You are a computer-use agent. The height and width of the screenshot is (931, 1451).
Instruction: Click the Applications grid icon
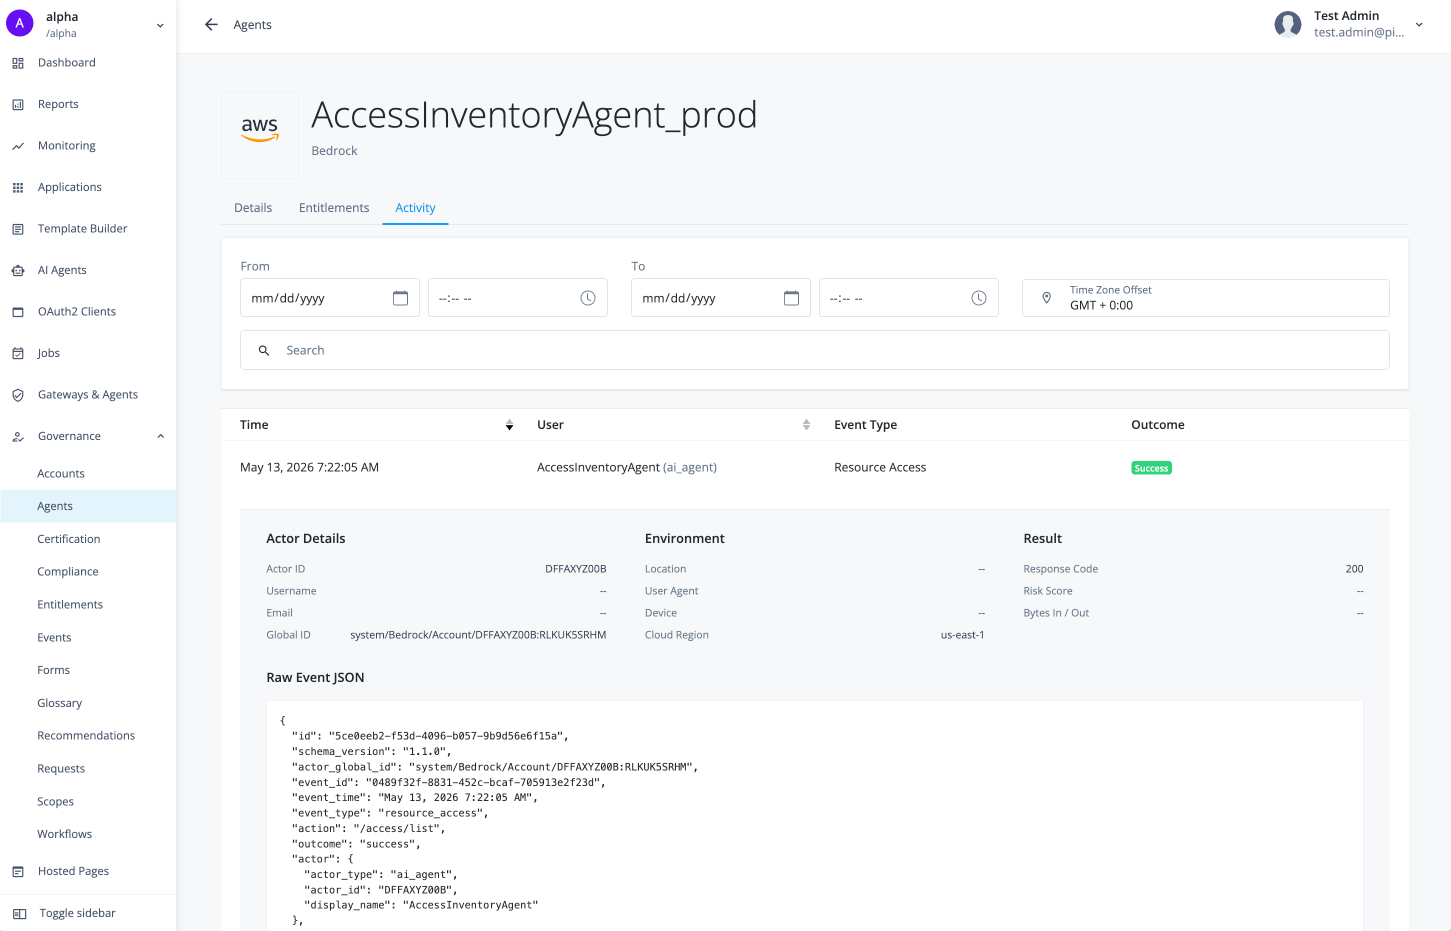18,187
